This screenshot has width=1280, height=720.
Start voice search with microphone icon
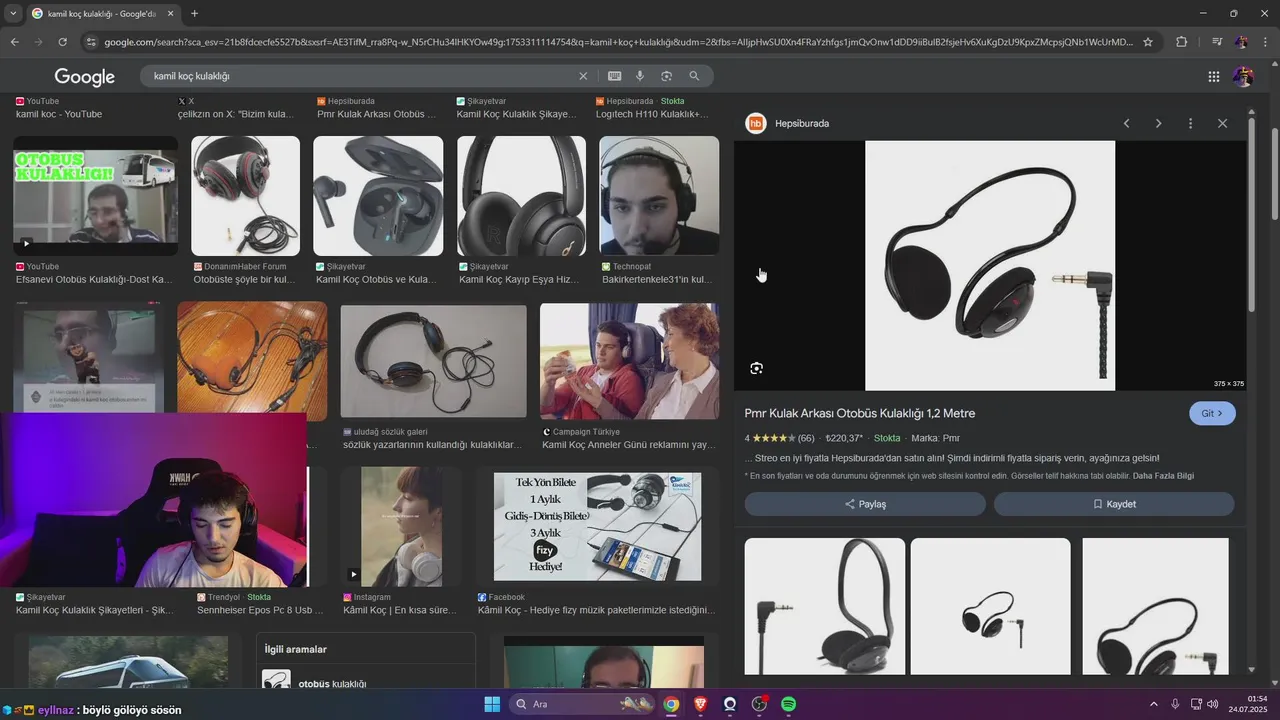[640, 76]
